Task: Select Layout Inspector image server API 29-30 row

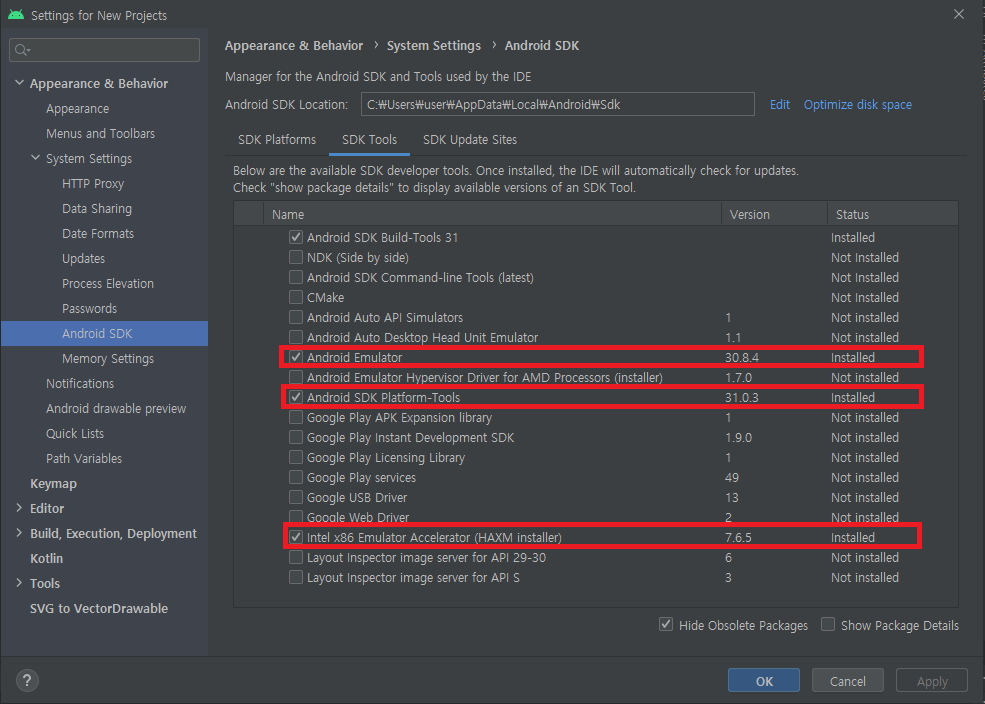Action: pos(596,558)
